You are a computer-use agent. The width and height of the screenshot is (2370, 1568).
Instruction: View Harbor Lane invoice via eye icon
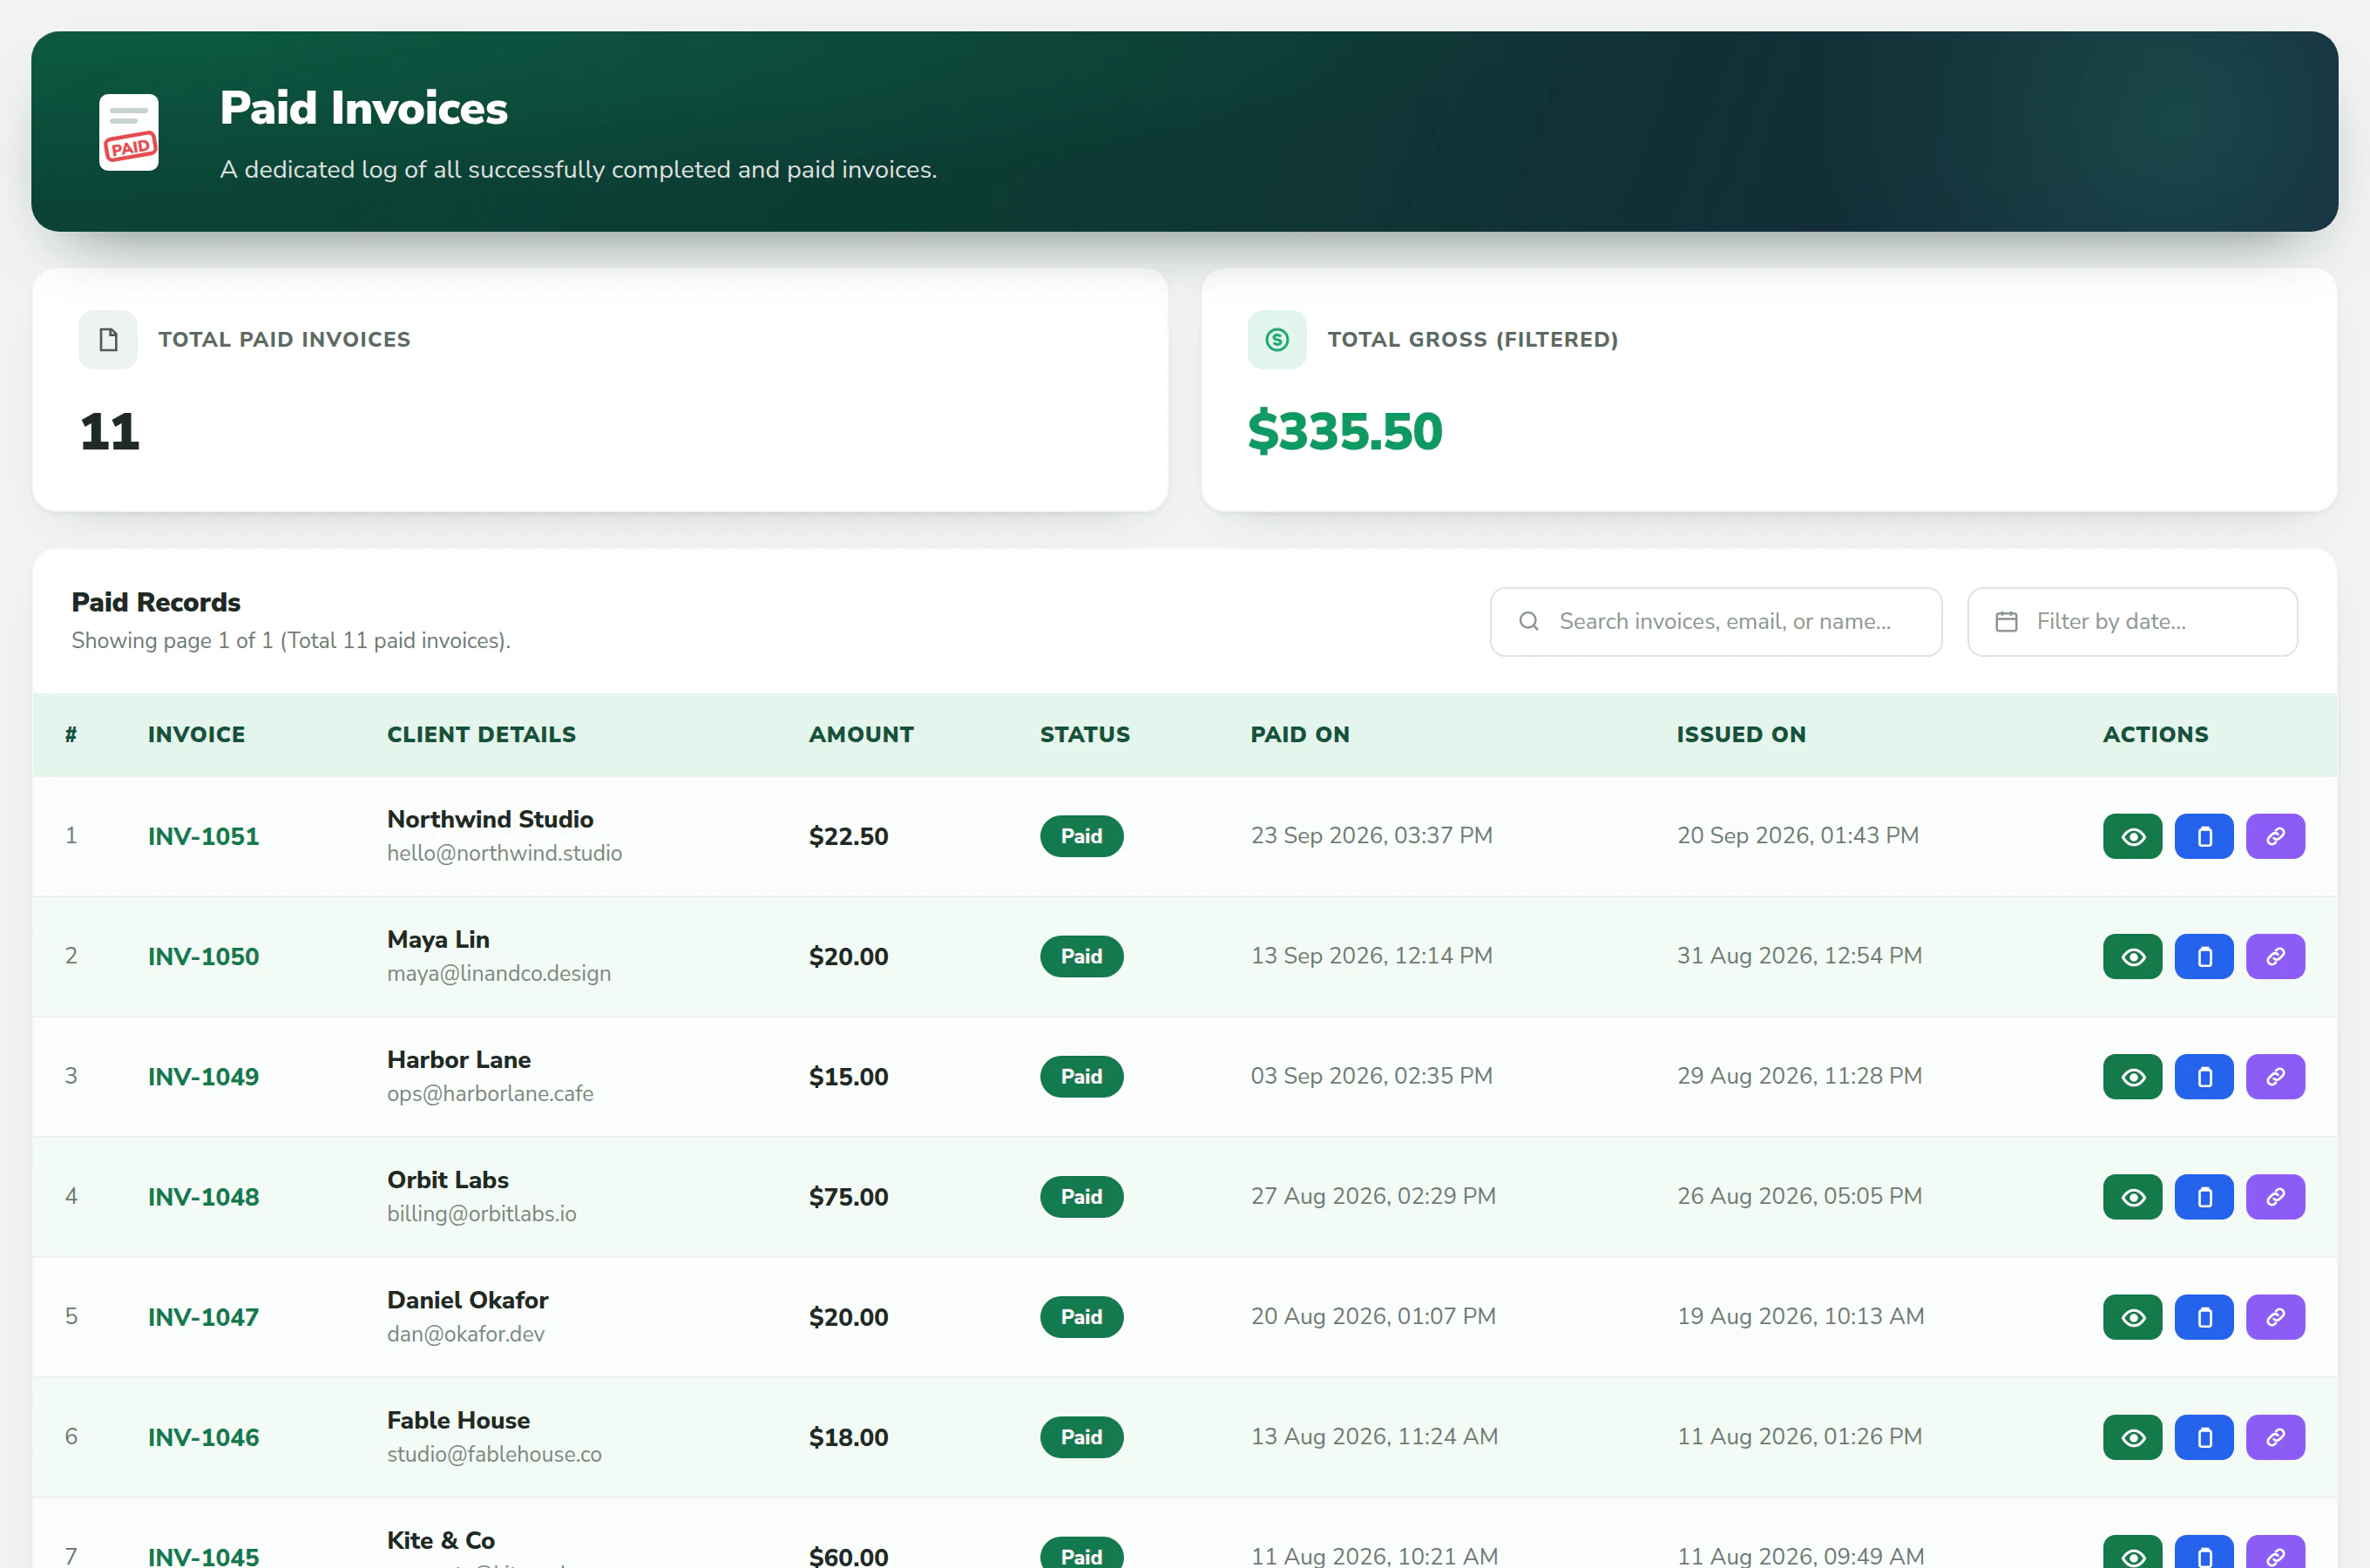pos(2132,1076)
